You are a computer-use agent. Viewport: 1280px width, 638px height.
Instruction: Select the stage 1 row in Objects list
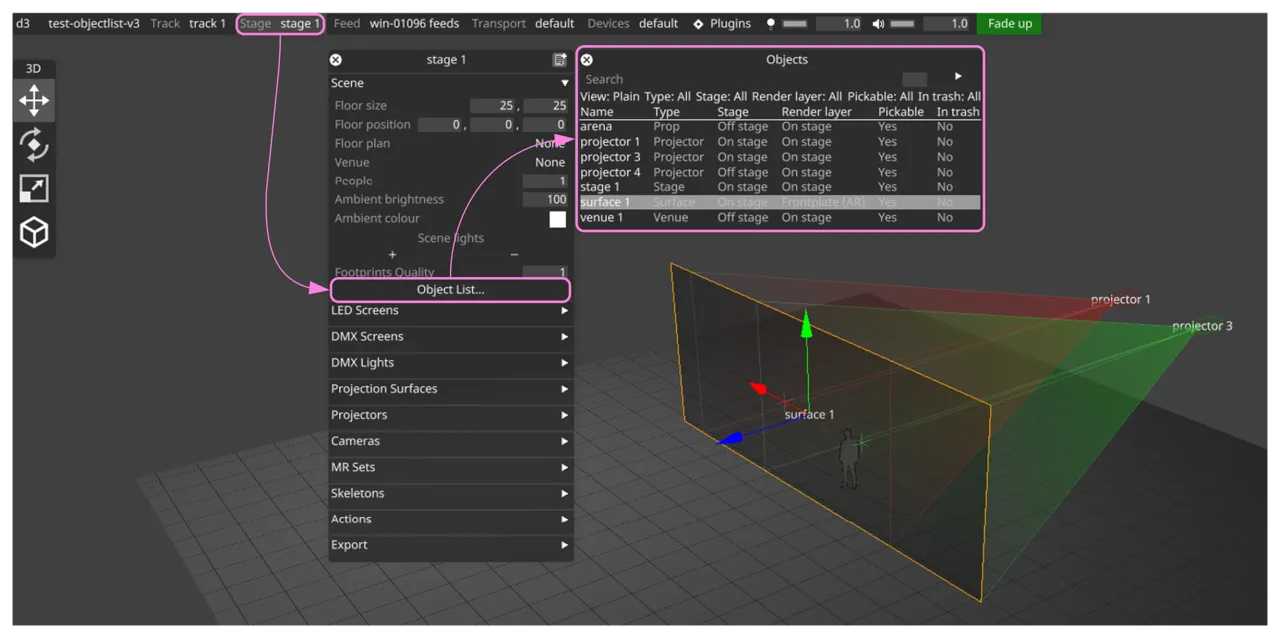point(780,187)
